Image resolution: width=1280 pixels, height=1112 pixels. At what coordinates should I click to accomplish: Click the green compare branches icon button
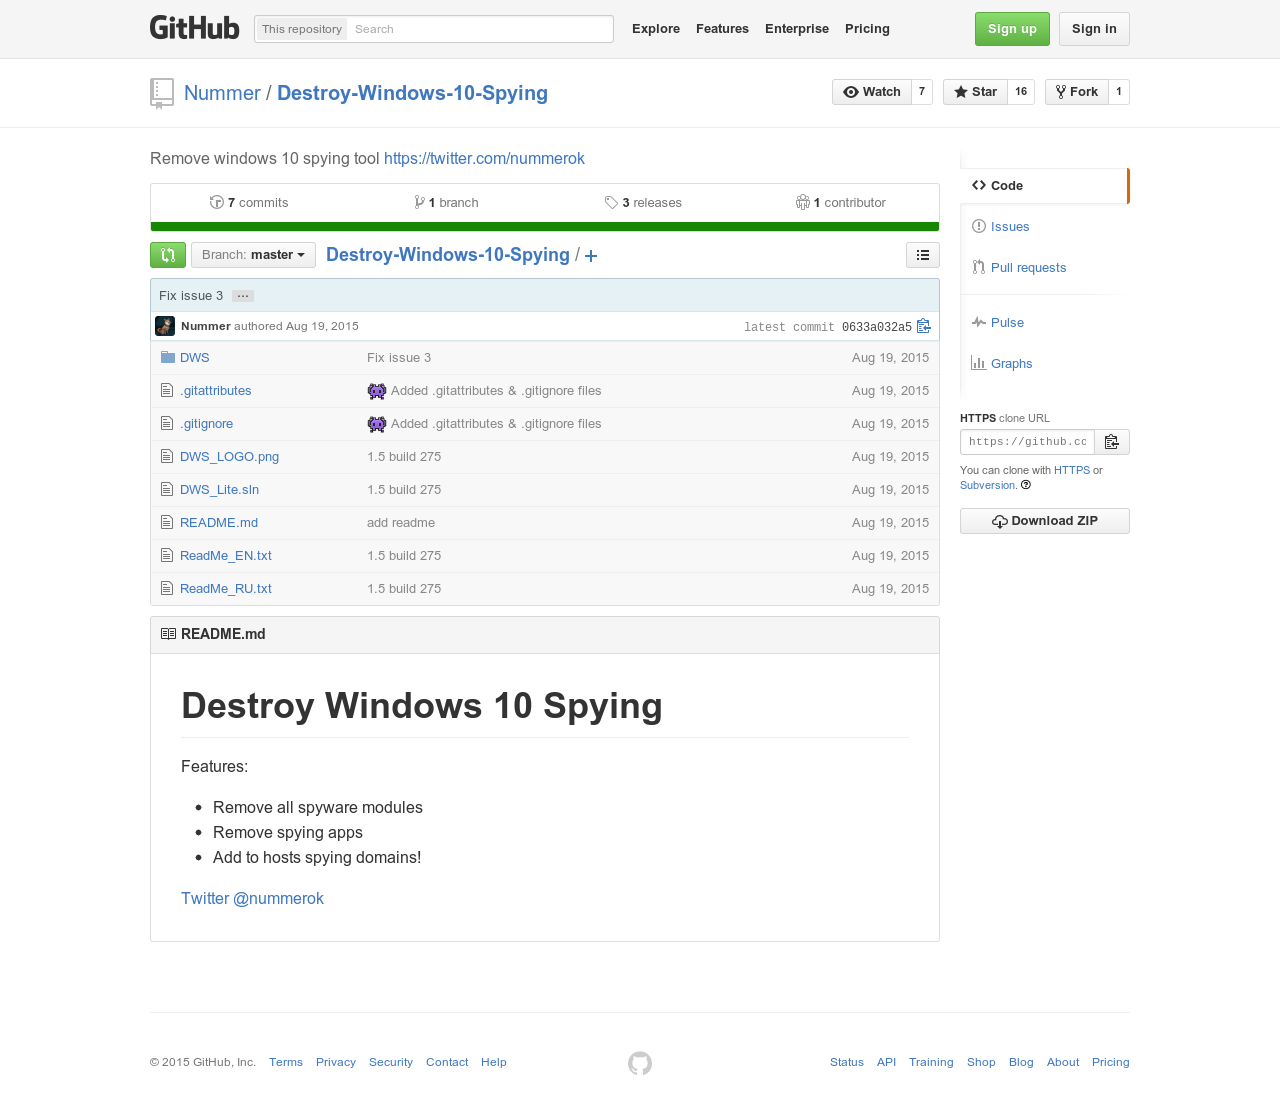point(168,255)
